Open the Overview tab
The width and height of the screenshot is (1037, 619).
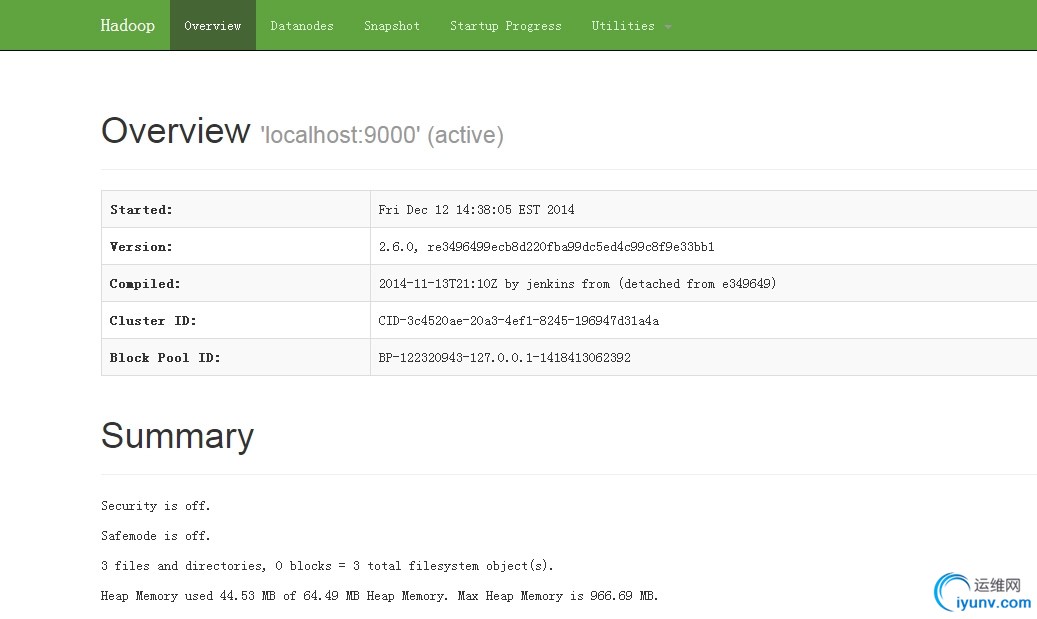(213, 25)
